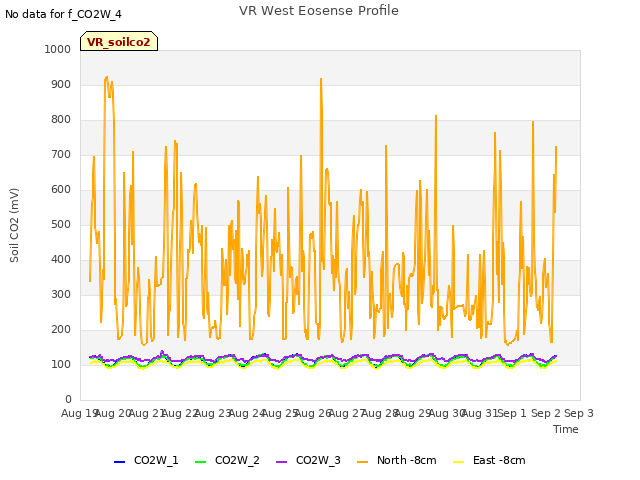Click the 'No data for f_CO2W_4' message
Image resolution: width=640 pixels, height=480 pixels.
tap(63, 14)
